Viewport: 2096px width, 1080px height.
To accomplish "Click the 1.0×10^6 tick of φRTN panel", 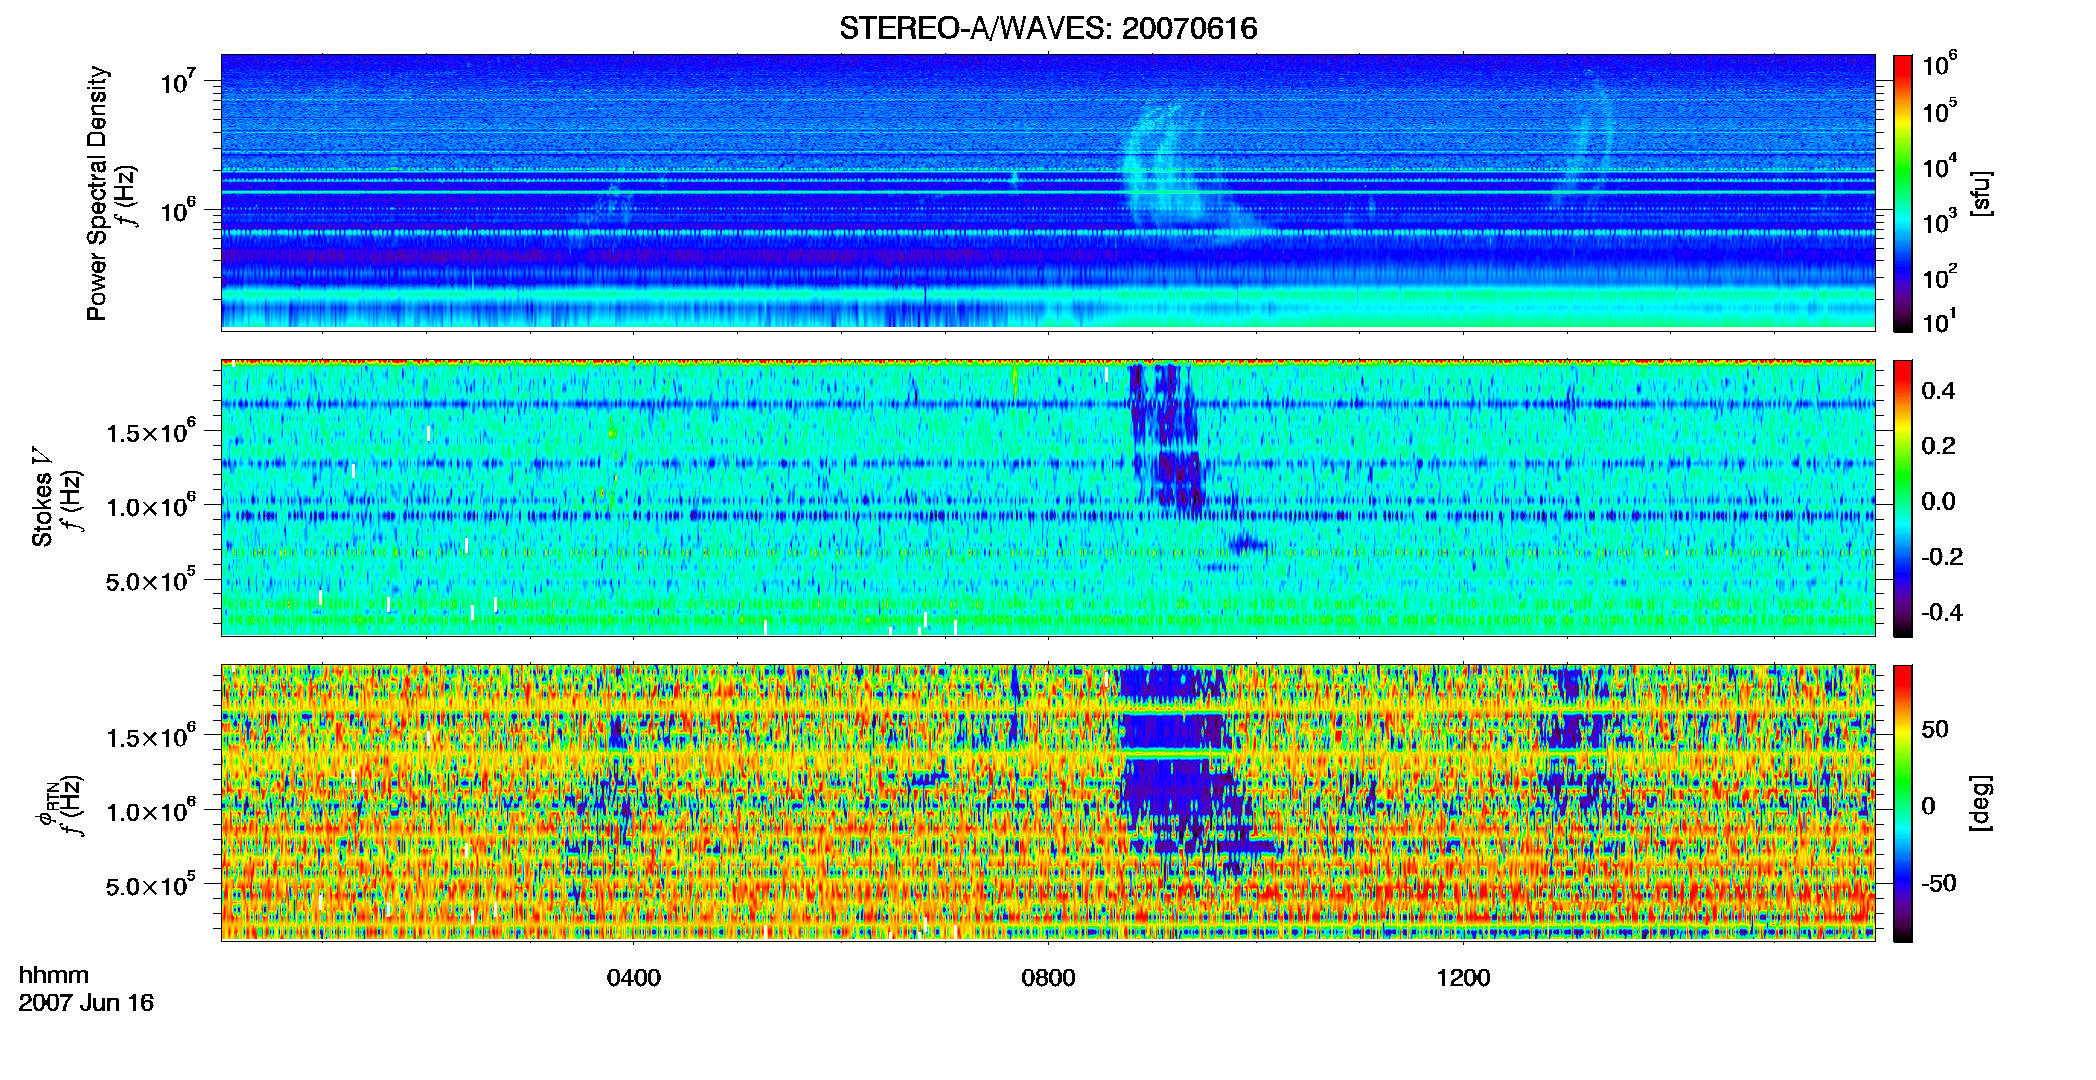I will pos(150,811).
